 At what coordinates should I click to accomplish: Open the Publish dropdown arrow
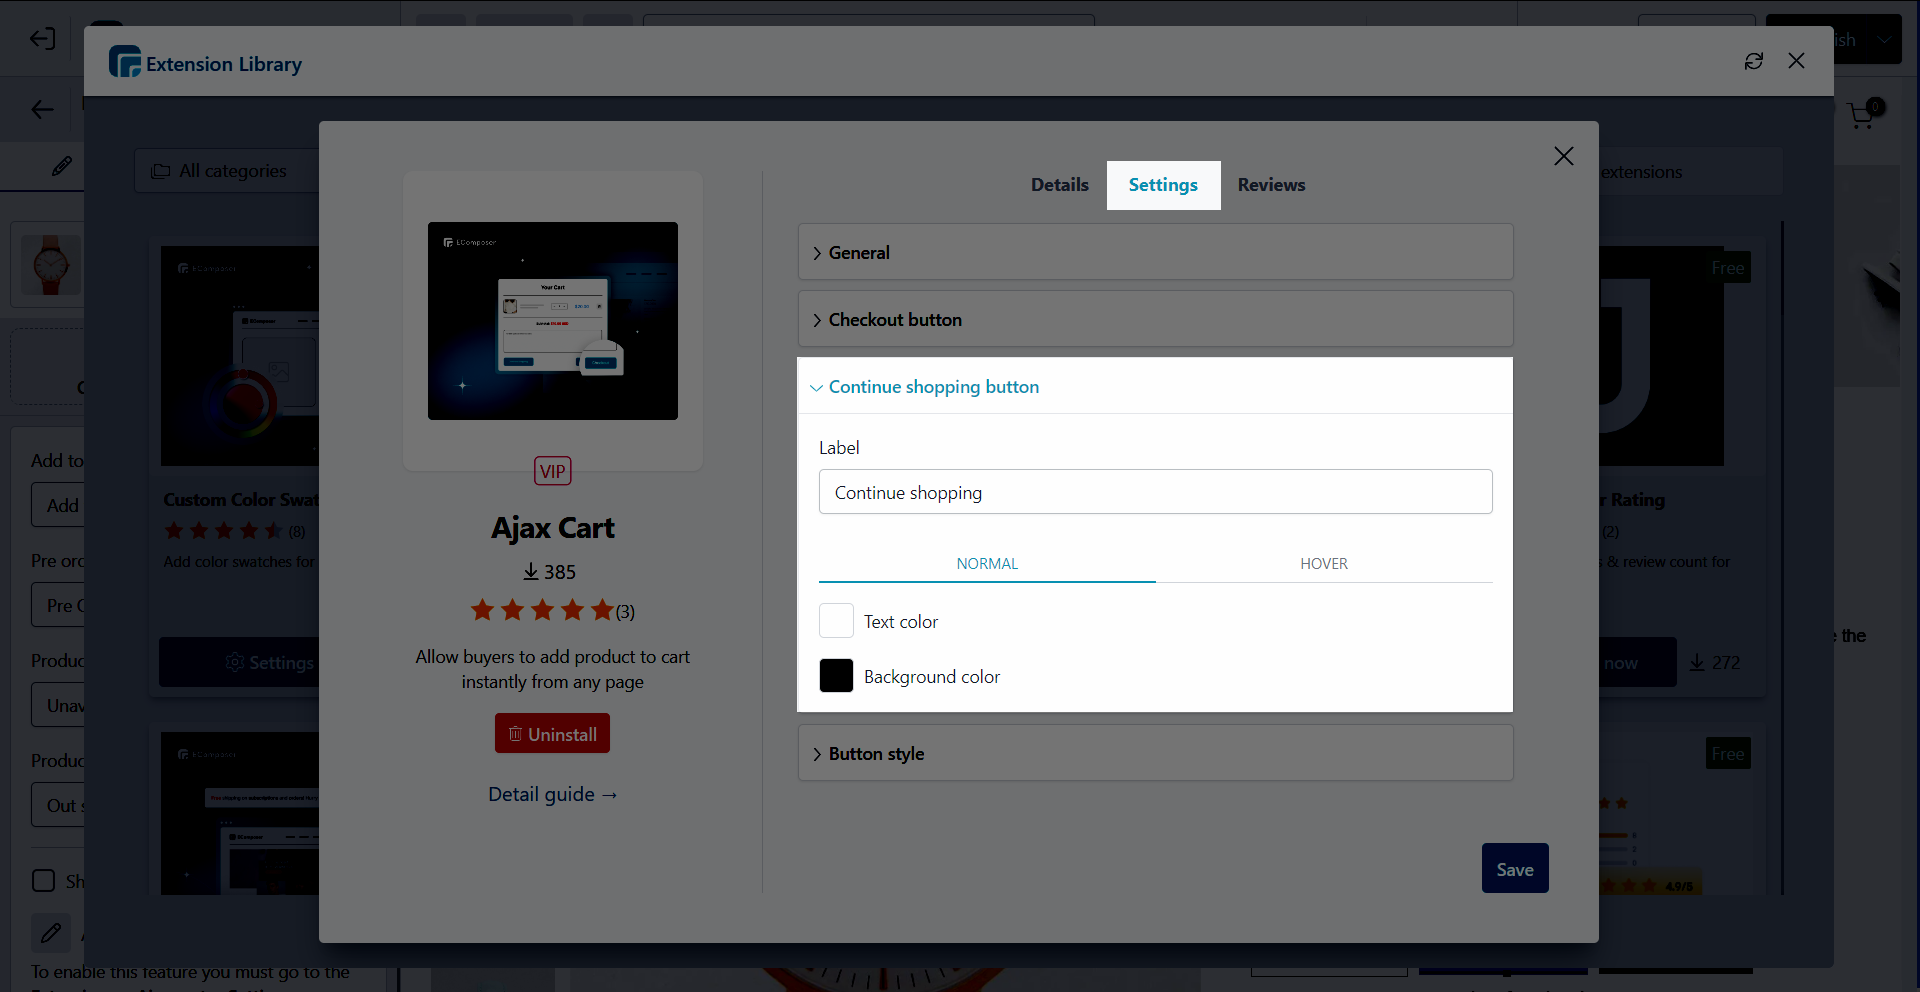click(x=1884, y=40)
